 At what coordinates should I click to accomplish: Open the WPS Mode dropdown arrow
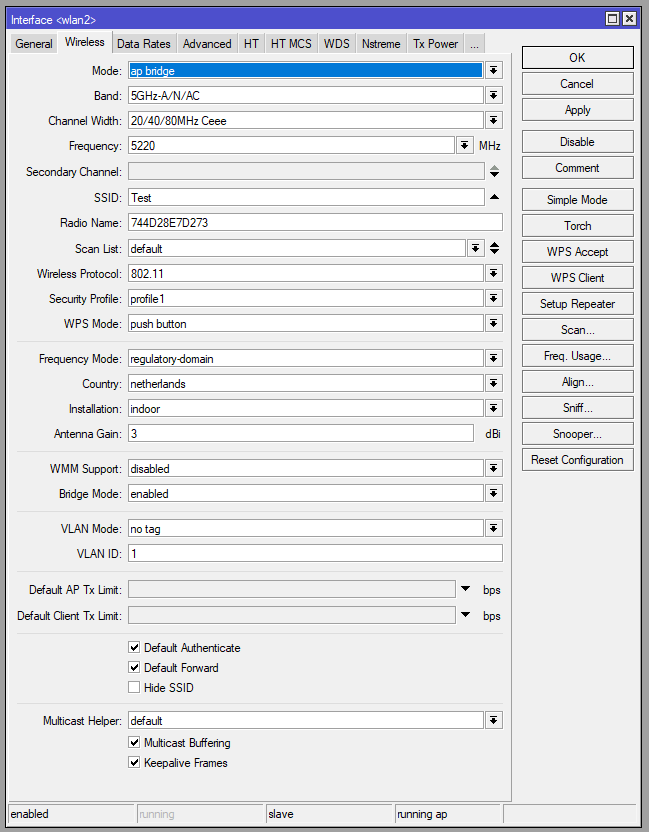(x=494, y=323)
